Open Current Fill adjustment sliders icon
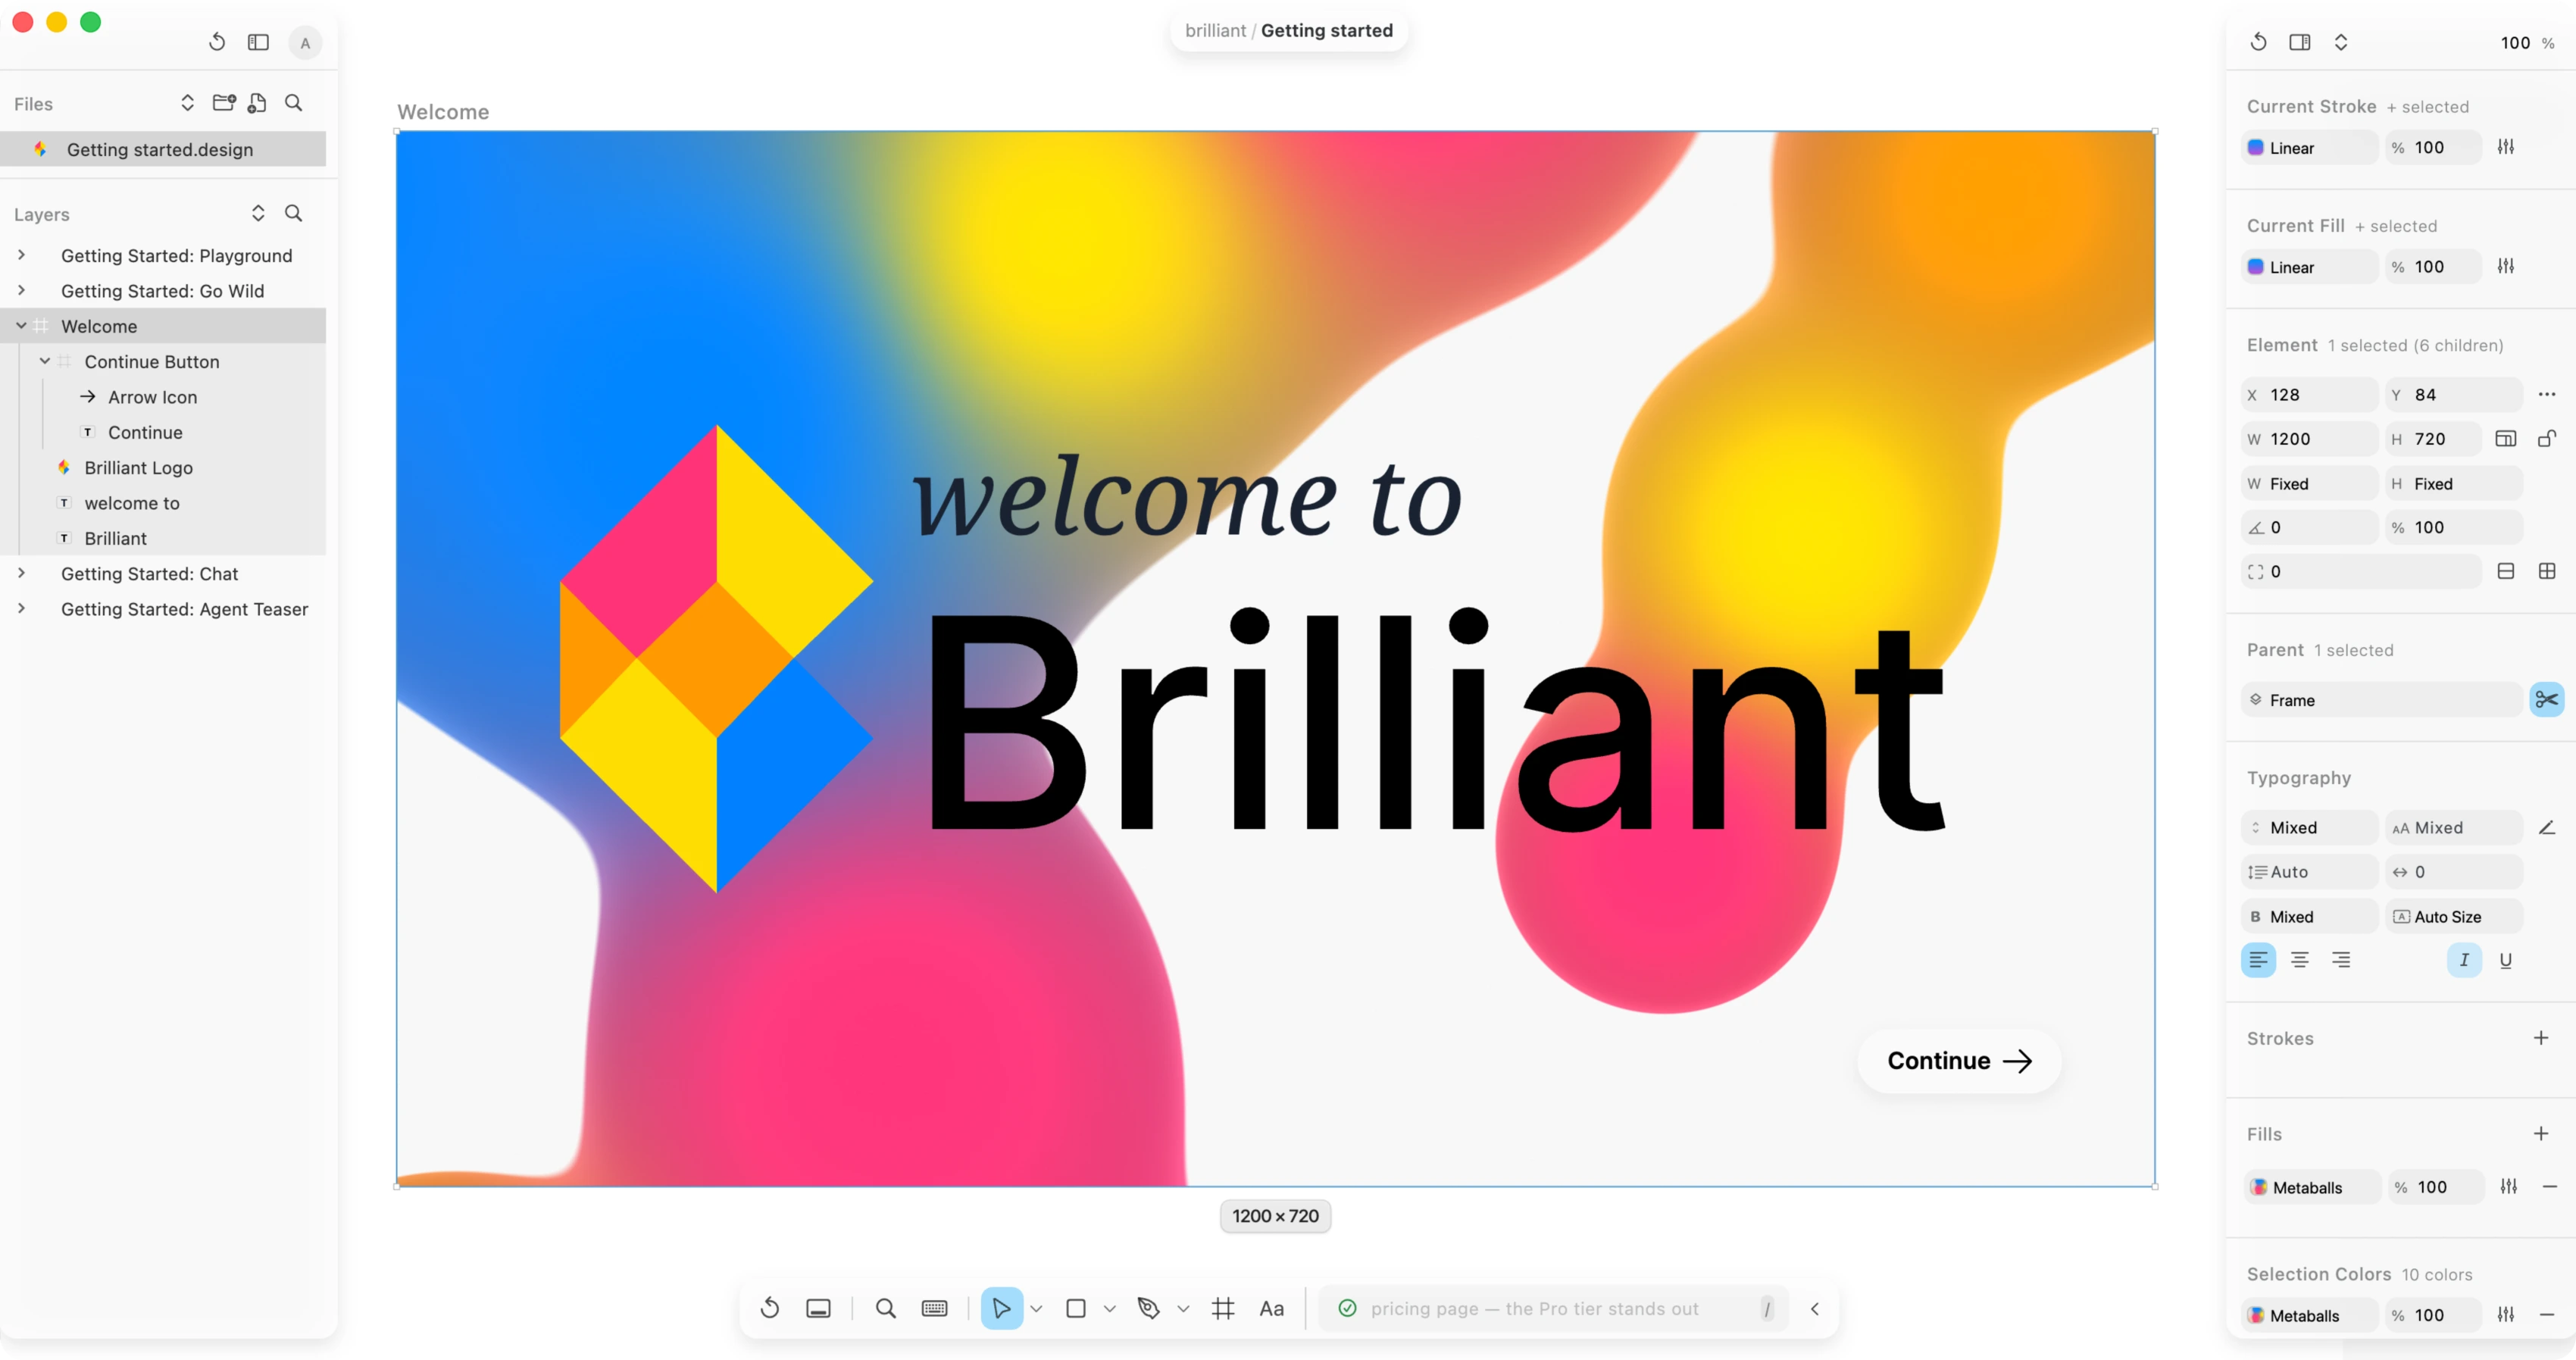2576x1360 pixels. coord(2506,266)
